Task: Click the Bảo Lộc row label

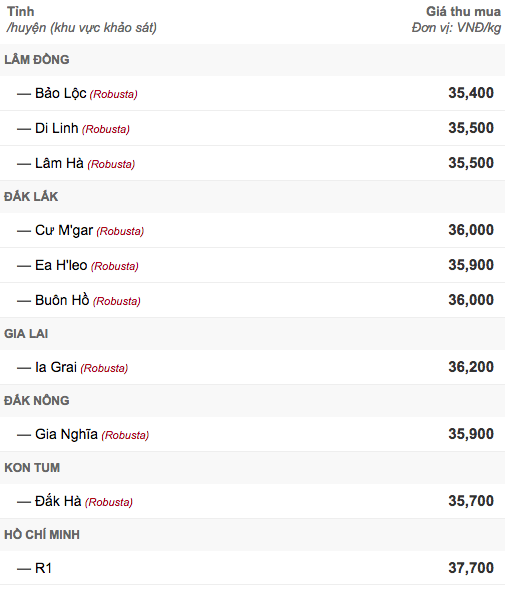Action: (x=61, y=93)
